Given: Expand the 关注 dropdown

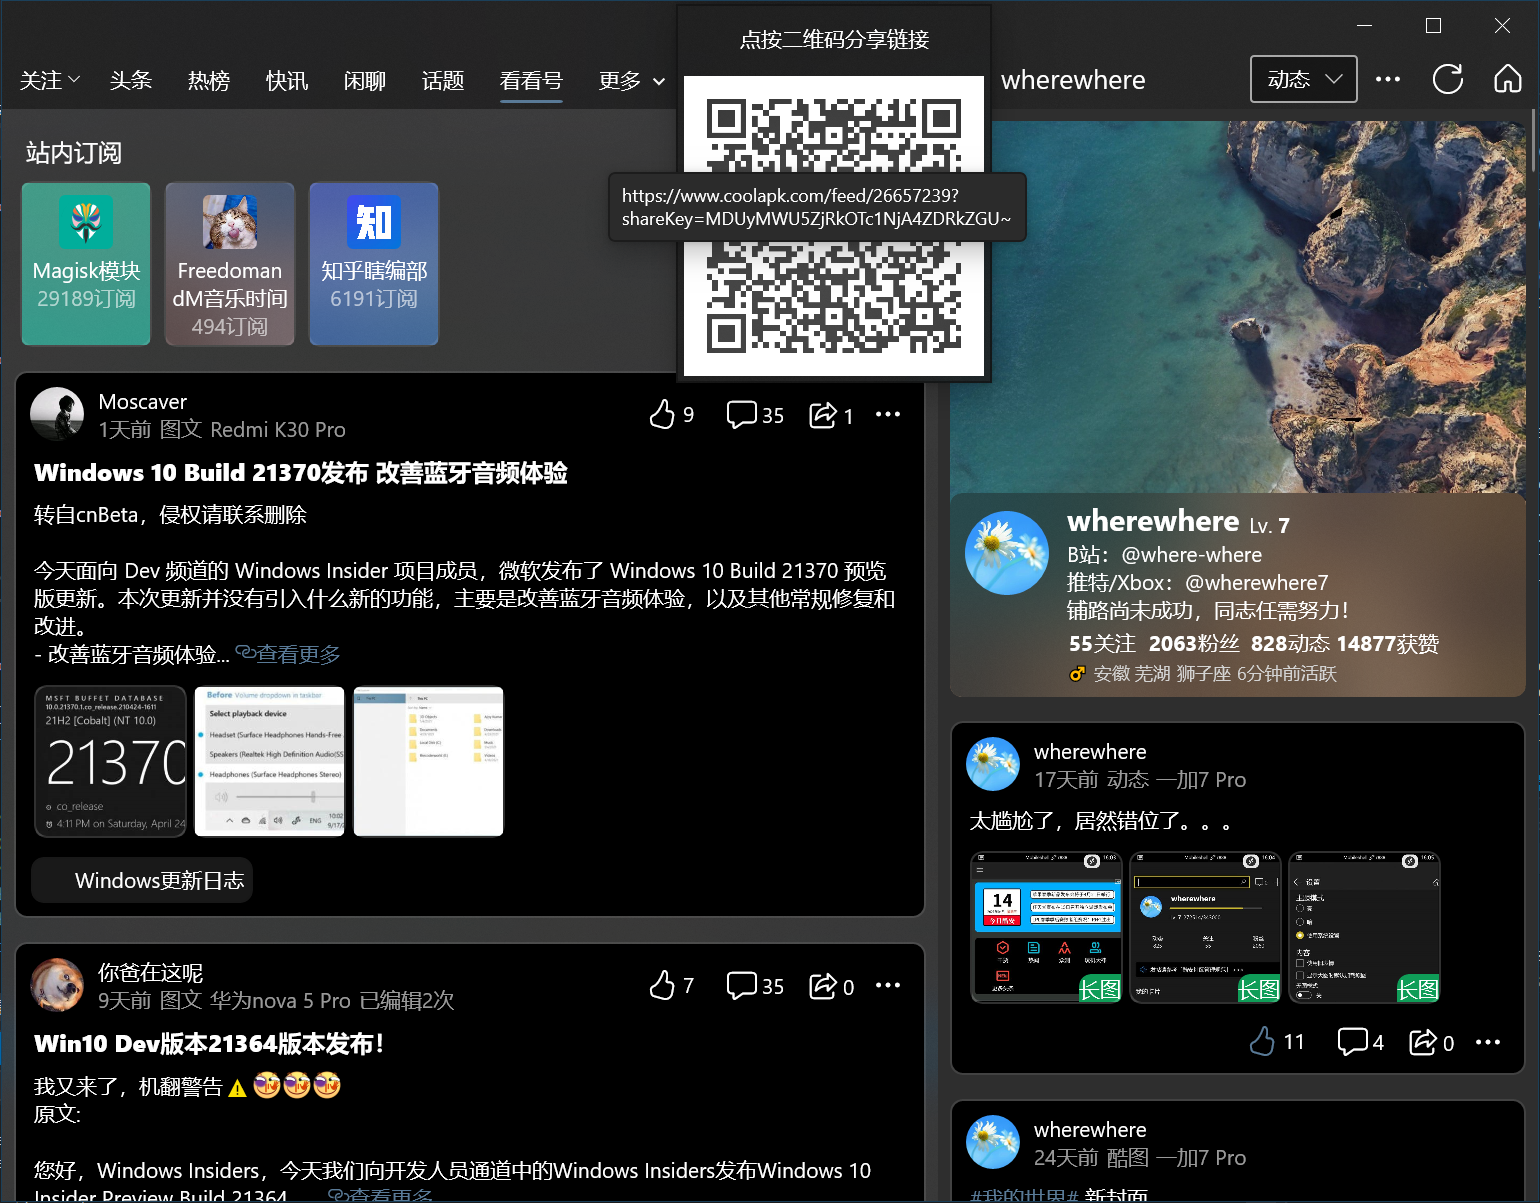Looking at the screenshot, I should pyautogui.click(x=50, y=80).
